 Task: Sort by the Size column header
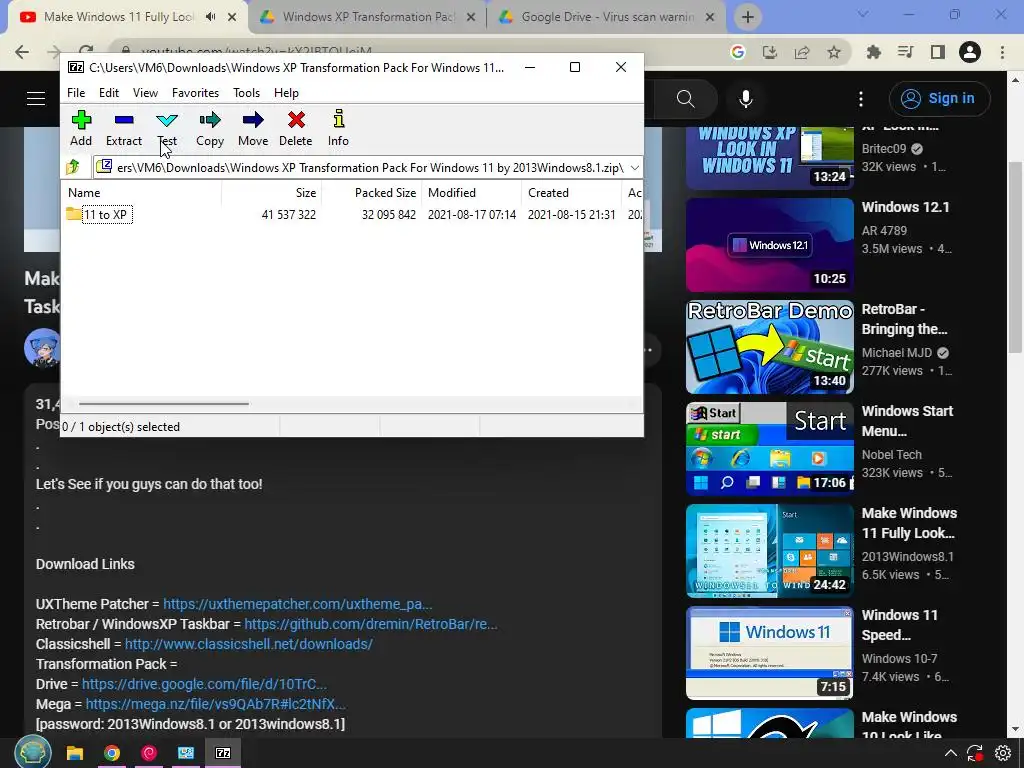pyautogui.click(x=272, y=193)
